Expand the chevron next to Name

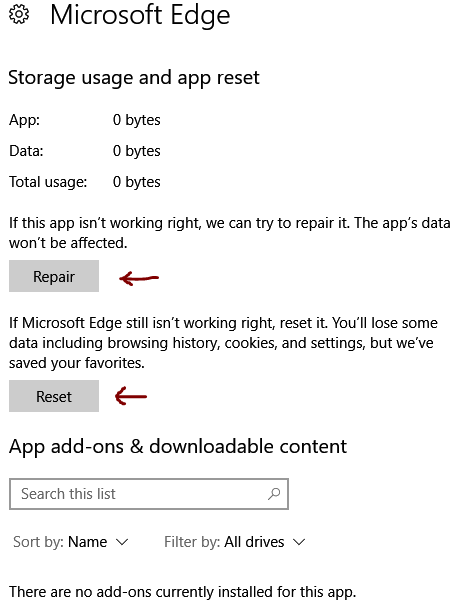(122, 542)
